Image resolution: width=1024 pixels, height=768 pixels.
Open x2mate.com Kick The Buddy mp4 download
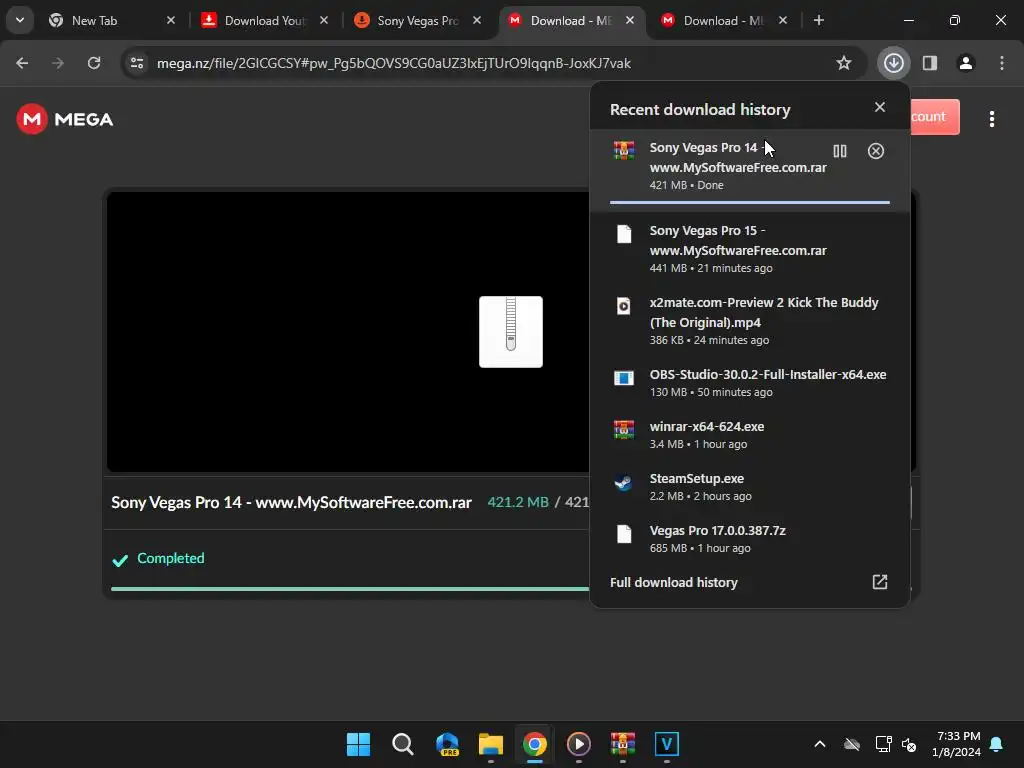click(x=750, y=321)
